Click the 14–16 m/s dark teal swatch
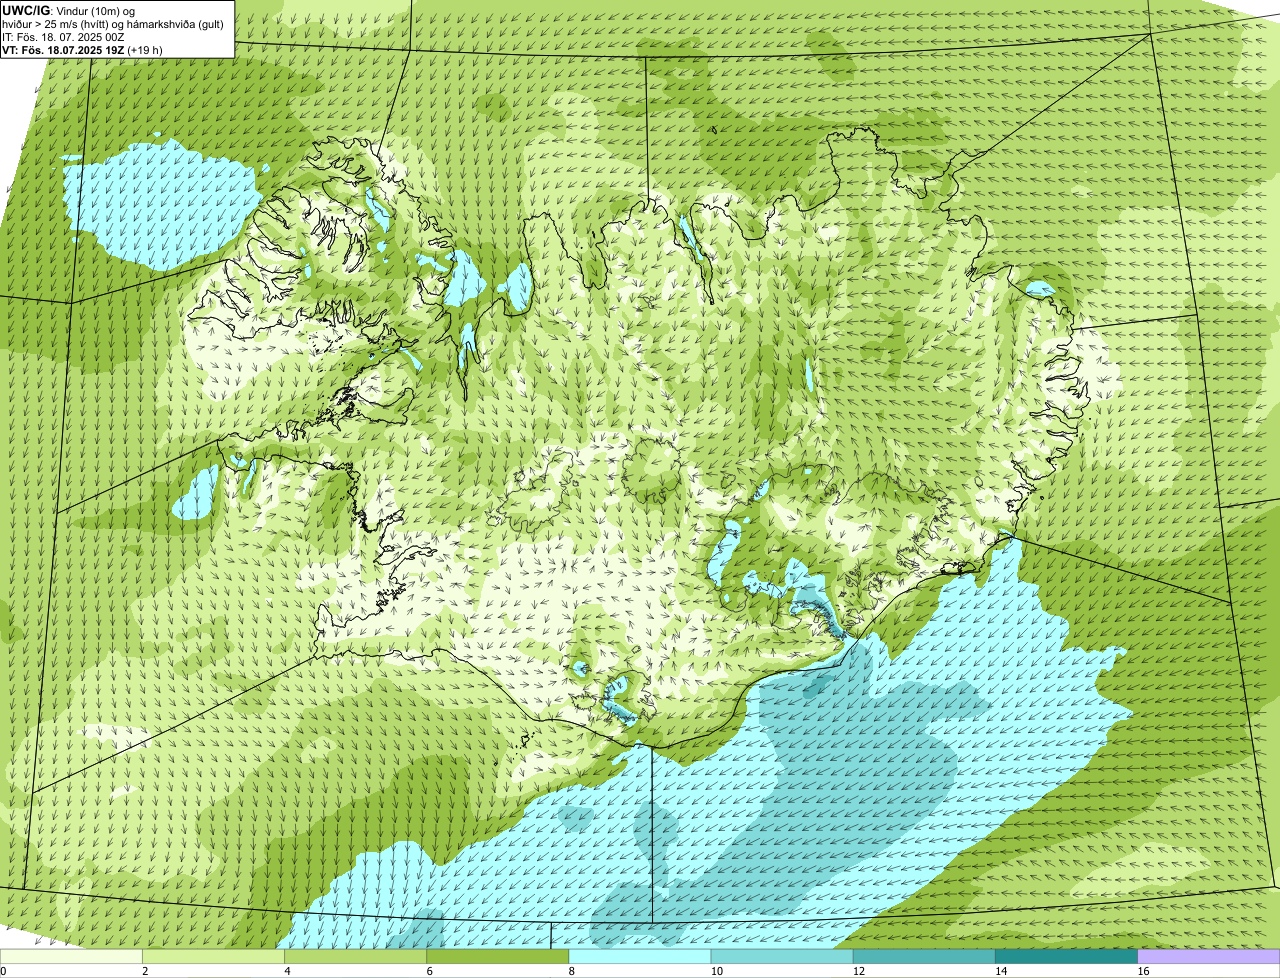Screen dimensions: 1280x978 click(x=1067, y=956)
